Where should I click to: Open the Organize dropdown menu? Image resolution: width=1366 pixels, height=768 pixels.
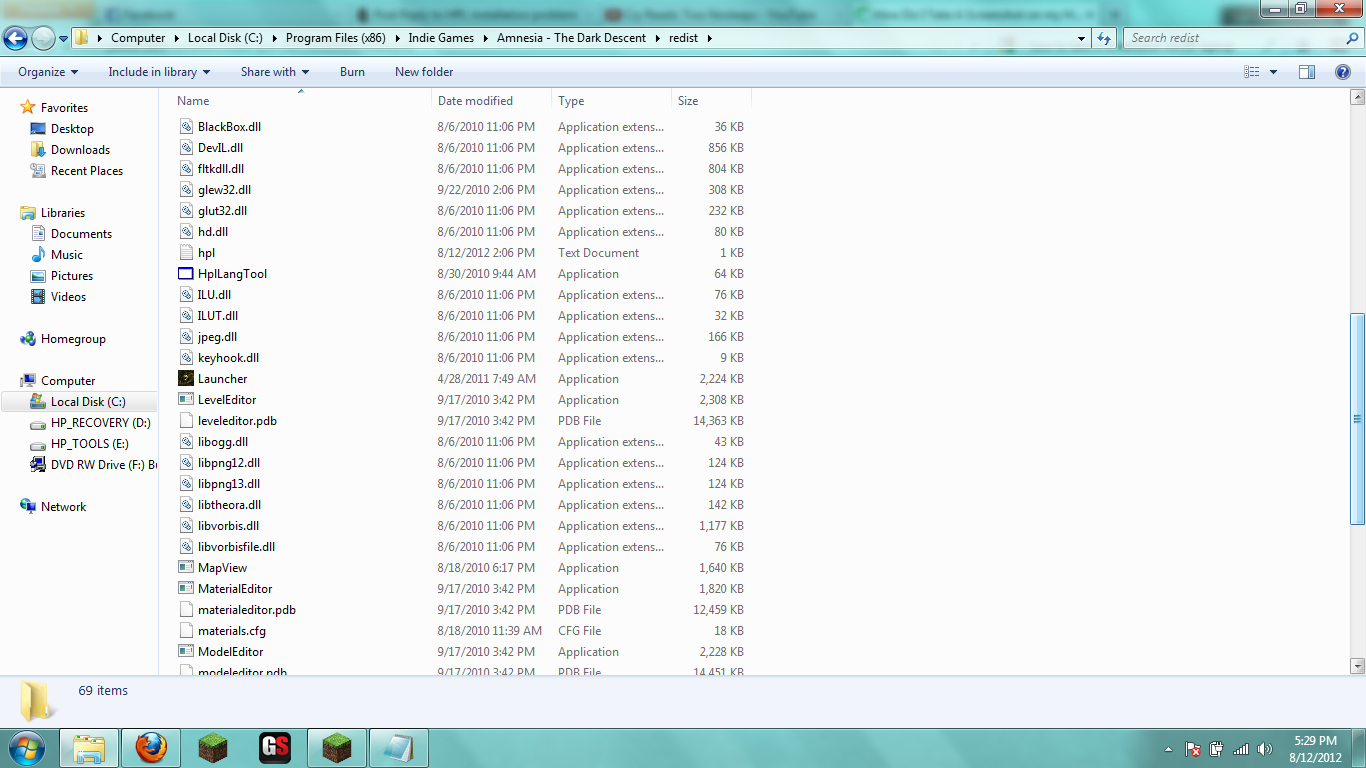tap(47, 72)
